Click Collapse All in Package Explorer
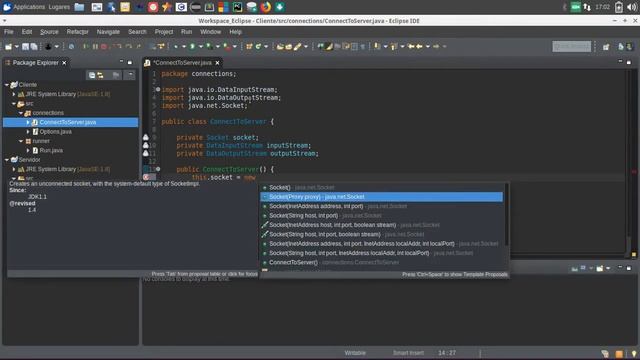 (92, 75)
